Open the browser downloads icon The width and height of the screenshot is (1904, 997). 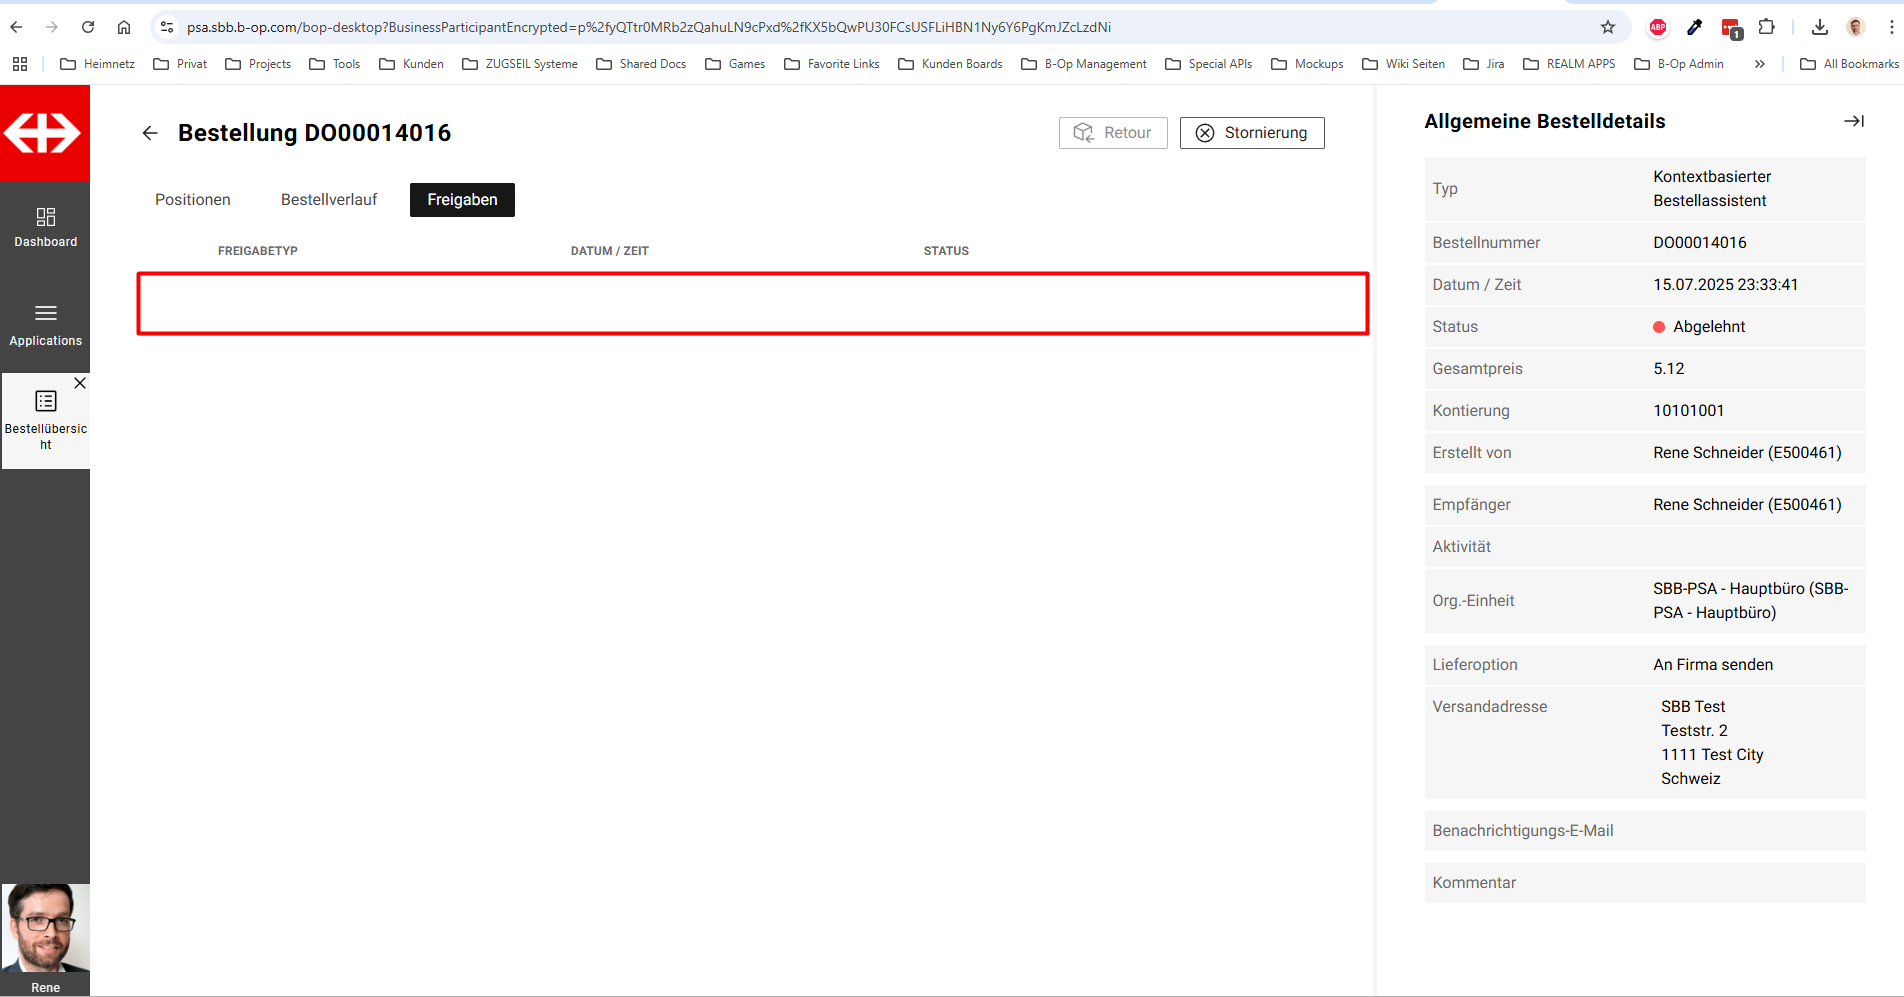point(1820,27)
